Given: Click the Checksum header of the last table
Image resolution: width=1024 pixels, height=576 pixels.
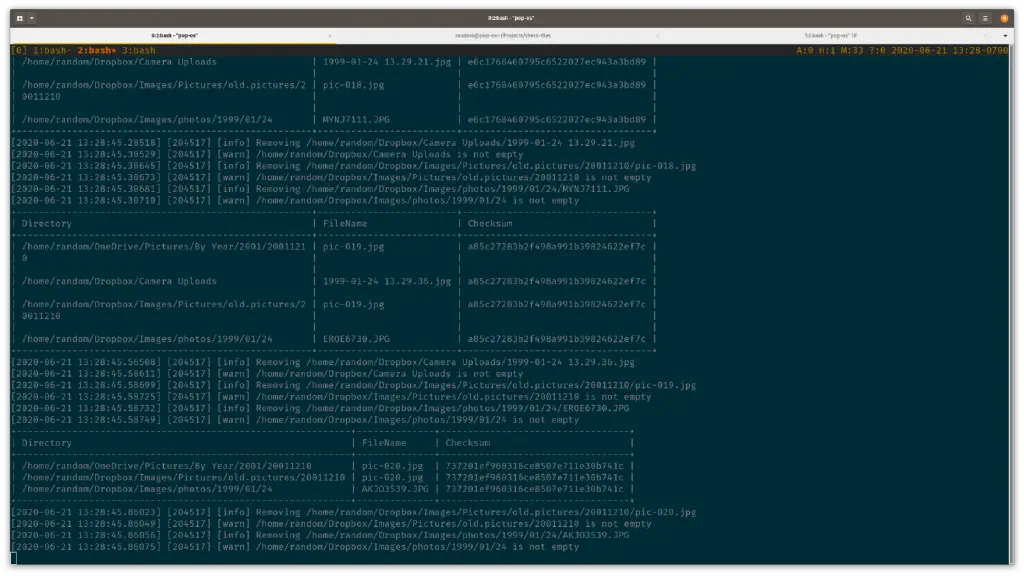Looking at the screenshot, I should tap(468, 443).
